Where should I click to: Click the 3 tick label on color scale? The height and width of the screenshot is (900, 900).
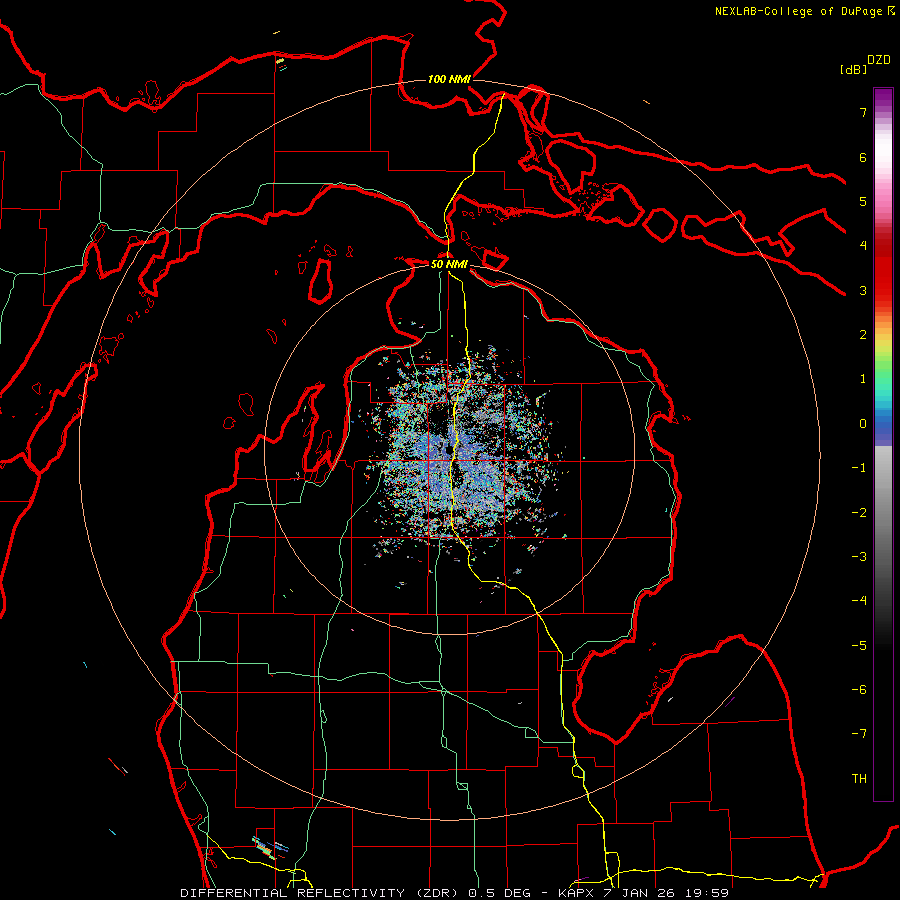(x=863, y=290)
